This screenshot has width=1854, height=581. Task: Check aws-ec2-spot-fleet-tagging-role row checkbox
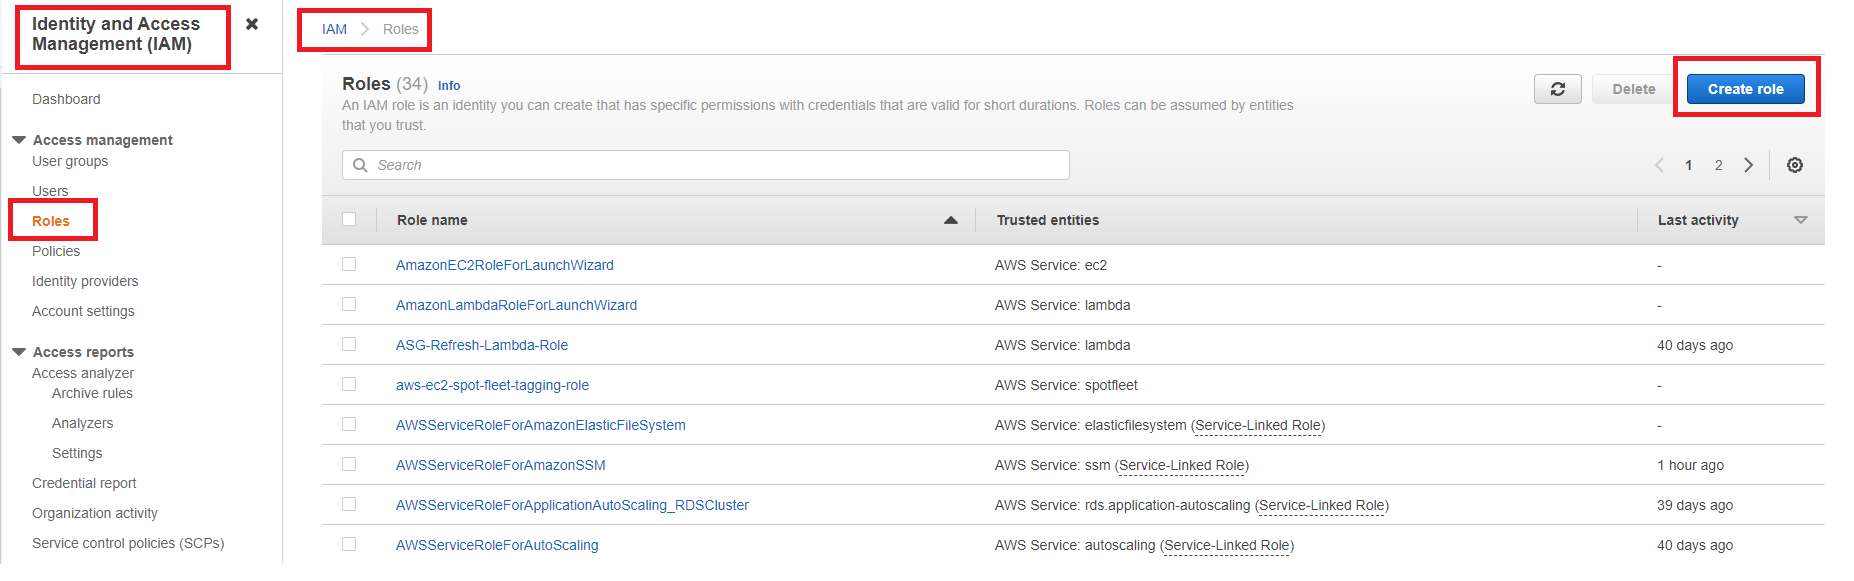pyautogui.click(x=349, y=384)
